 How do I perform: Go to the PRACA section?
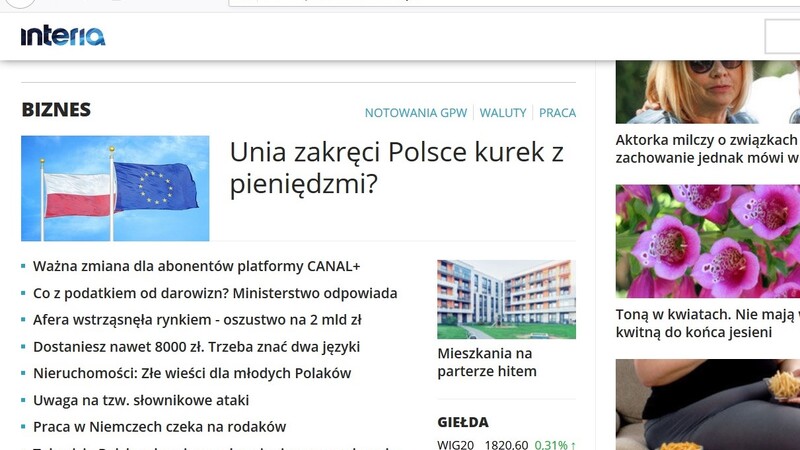pyautogui.click(x=558, y=113)
